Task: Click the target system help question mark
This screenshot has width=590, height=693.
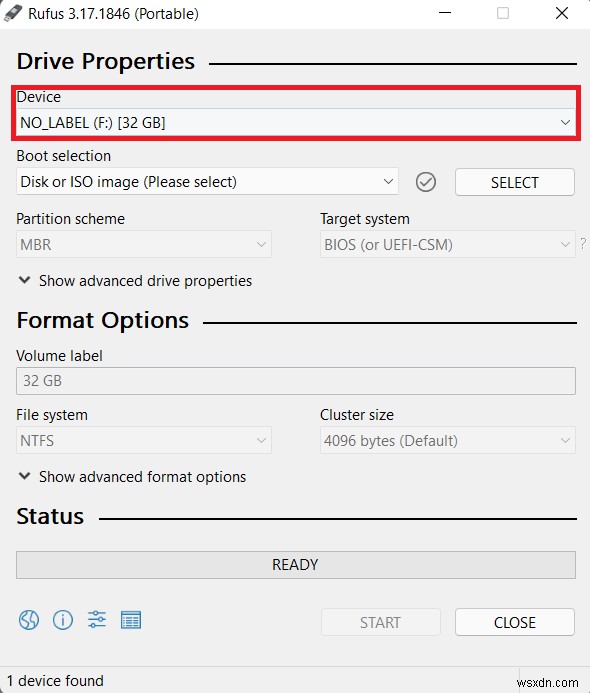Action: (x=583, y=244)
